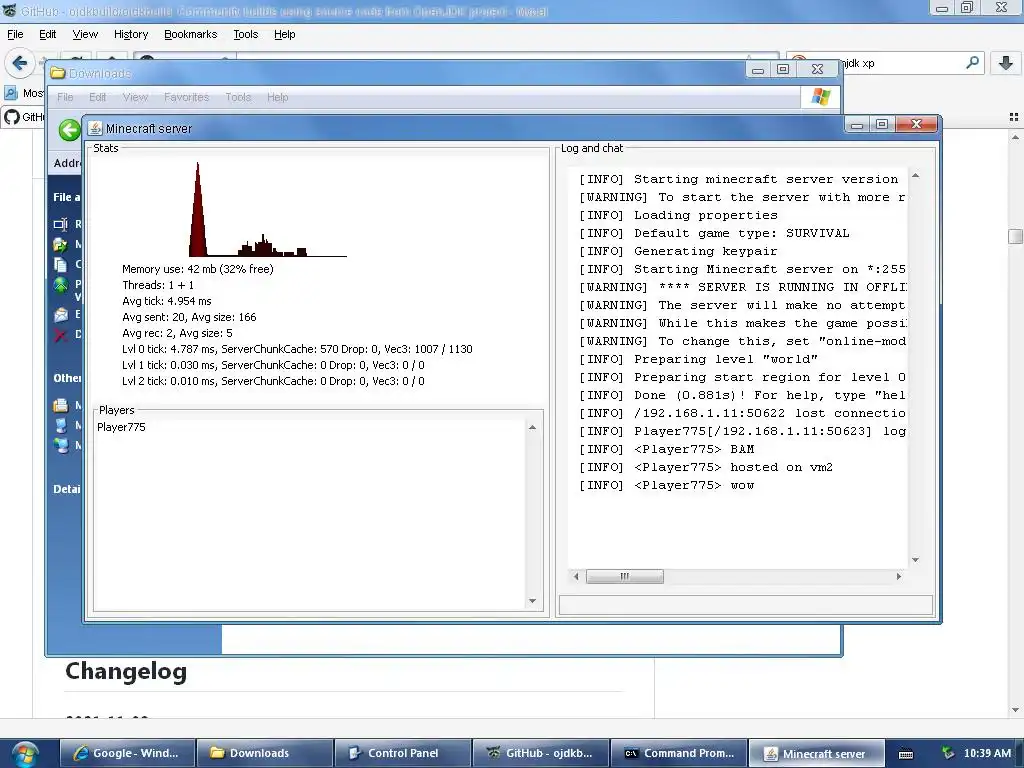This screenshot has width=1024, height=768.
Task: Click the memory usage graph in Stats
Action: tap(268, 210)
